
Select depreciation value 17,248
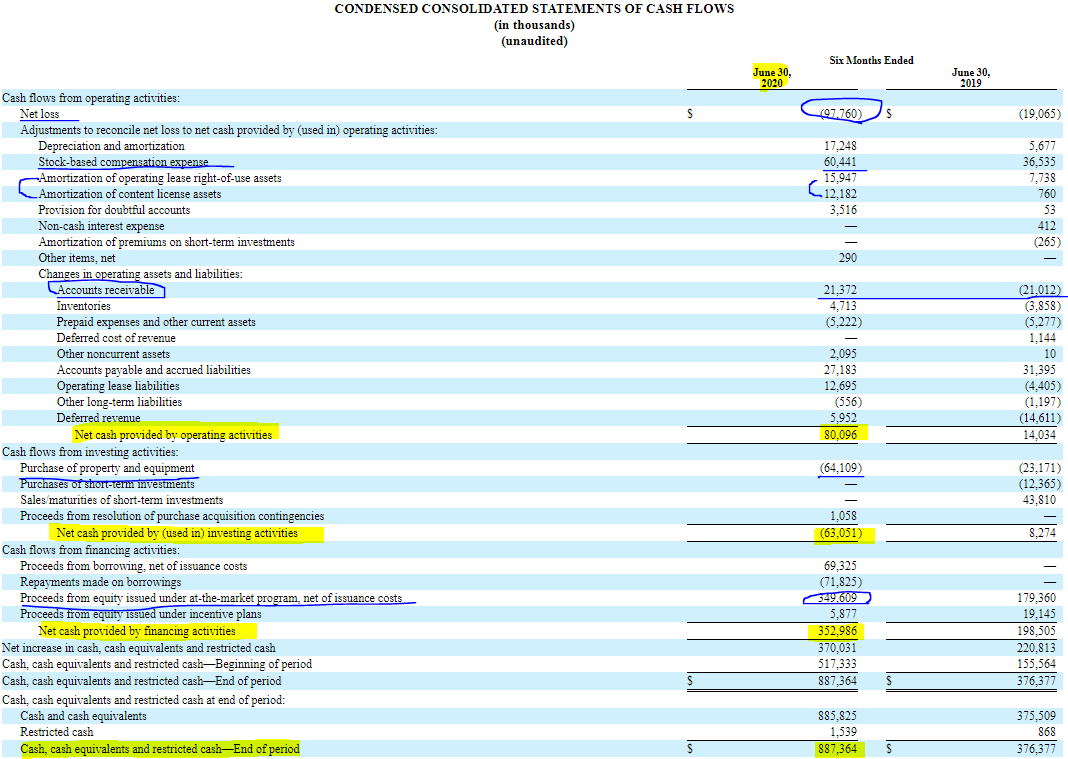(x=840, y=146)
